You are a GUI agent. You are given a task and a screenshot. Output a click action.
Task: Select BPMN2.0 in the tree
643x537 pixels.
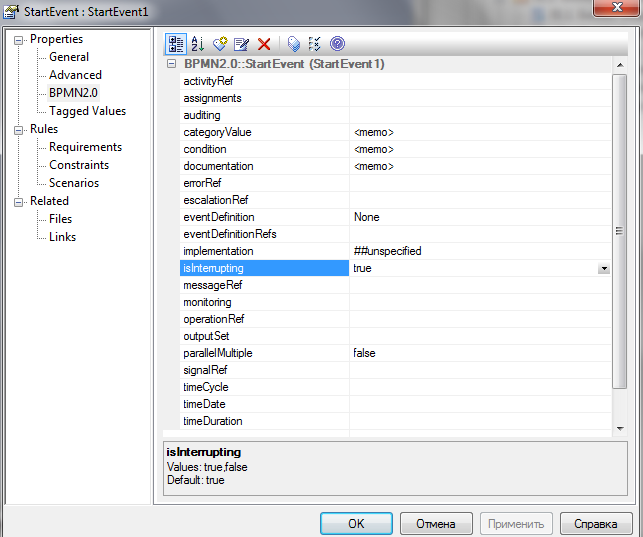73,93
